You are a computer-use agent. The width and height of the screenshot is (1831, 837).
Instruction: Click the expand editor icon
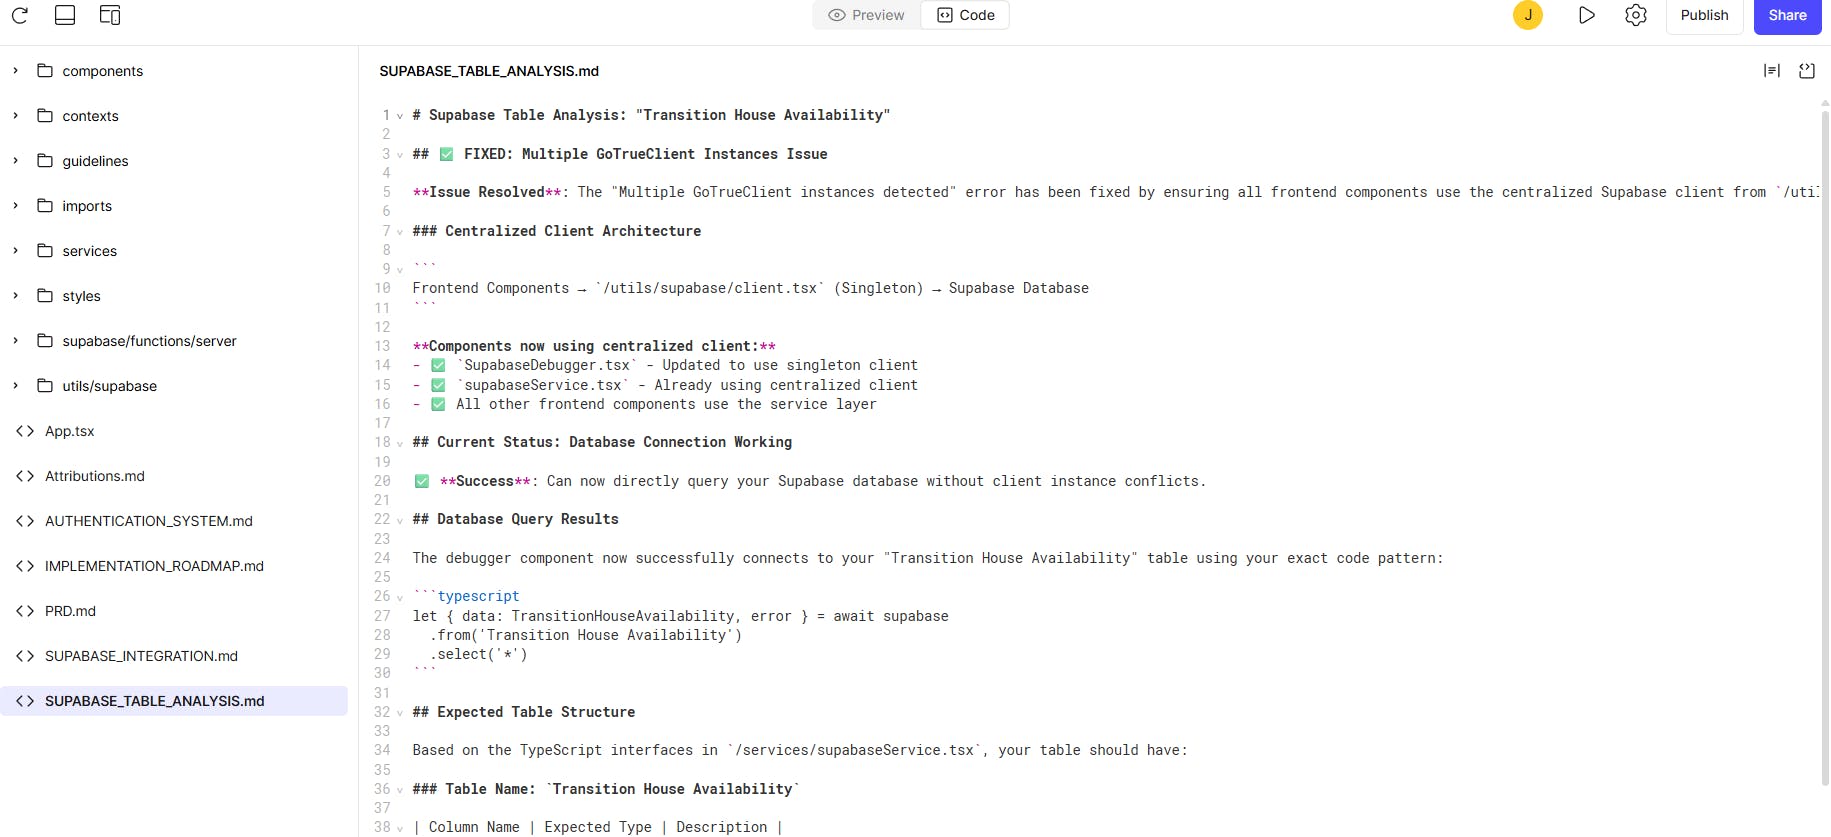(1807, 71)
